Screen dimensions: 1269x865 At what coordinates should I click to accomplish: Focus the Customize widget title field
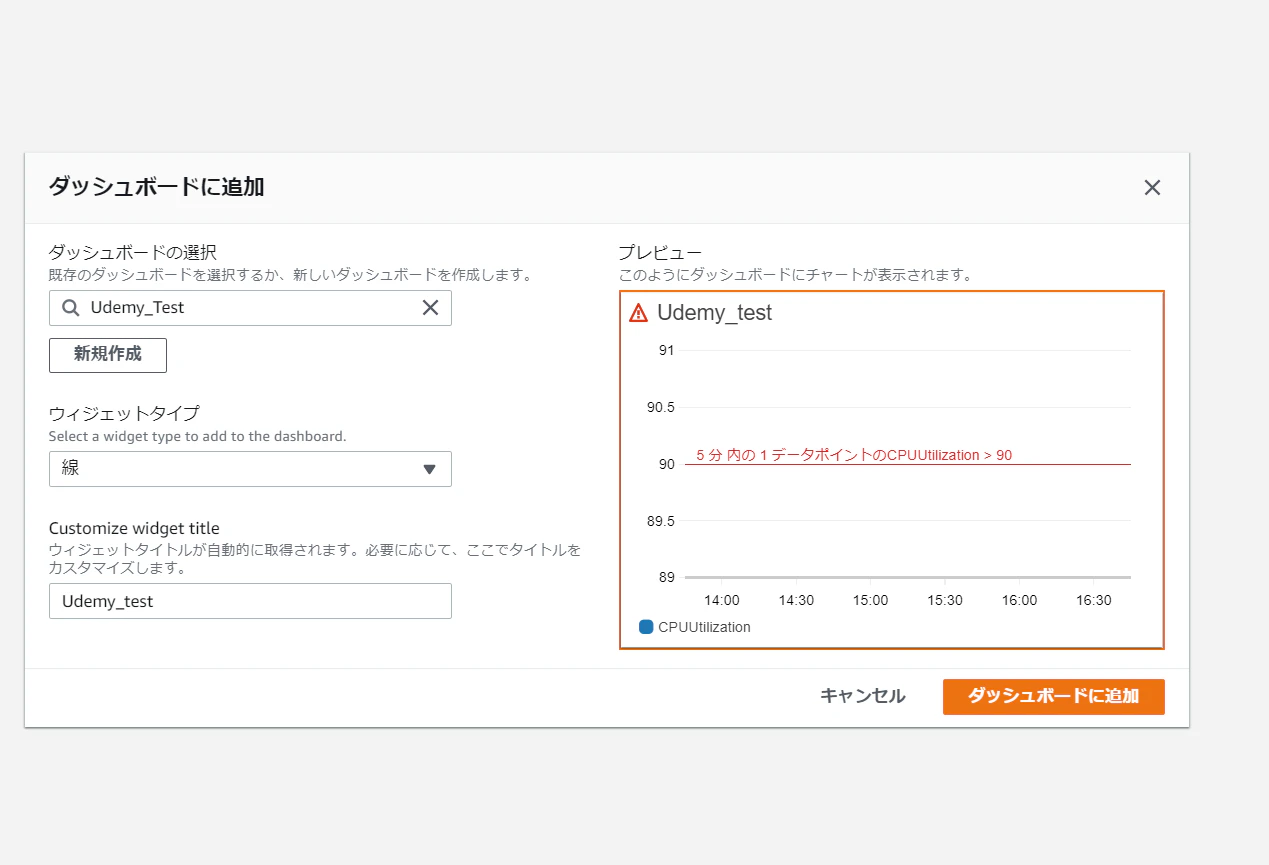pyautogui.click(x=250, y=601)
